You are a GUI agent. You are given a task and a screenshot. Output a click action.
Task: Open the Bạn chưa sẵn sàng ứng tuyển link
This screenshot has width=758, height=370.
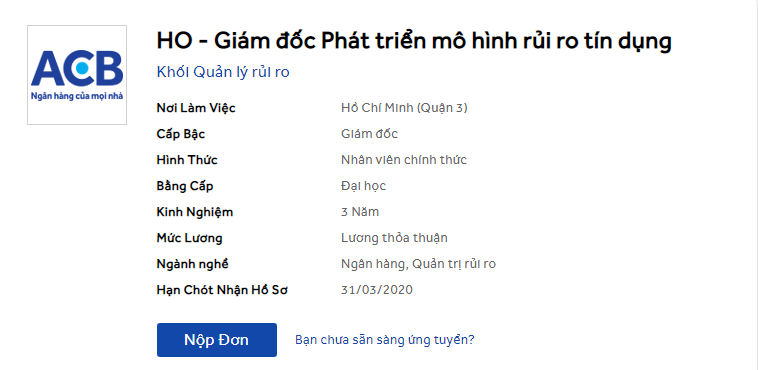[x=385, y=340]
